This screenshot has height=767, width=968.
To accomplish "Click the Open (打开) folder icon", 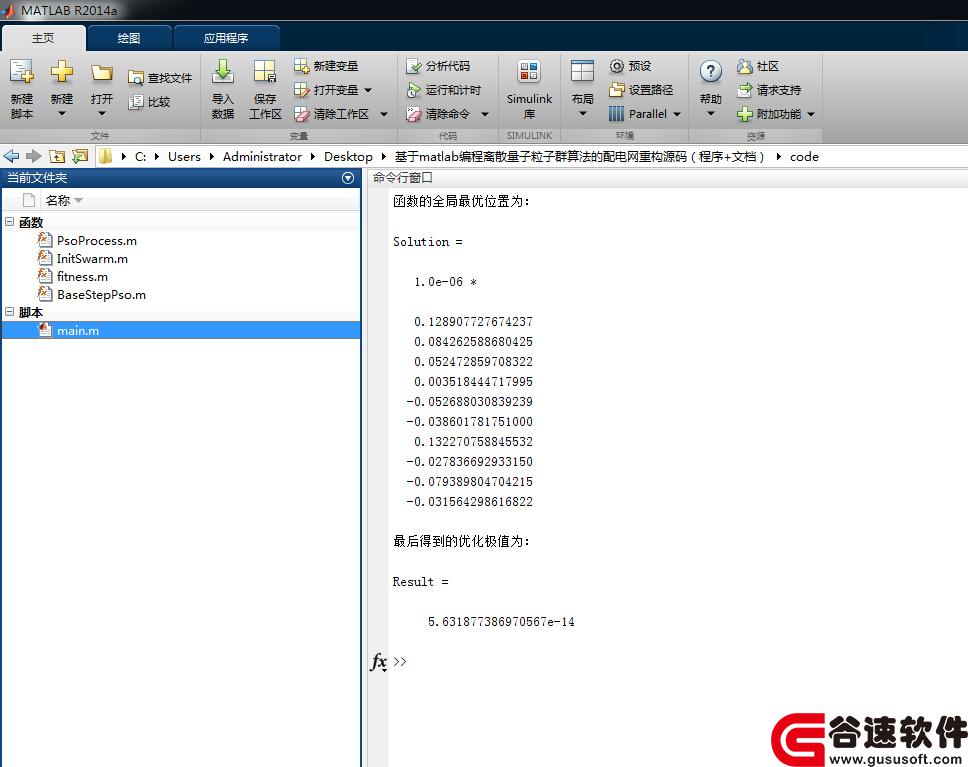I will 102,73.
